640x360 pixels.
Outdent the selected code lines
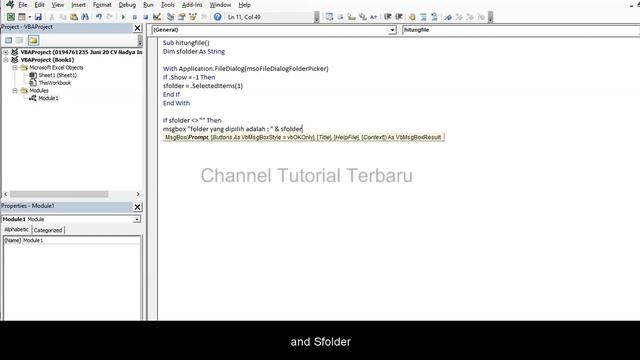pyautogui.click(x=399, y=17)
